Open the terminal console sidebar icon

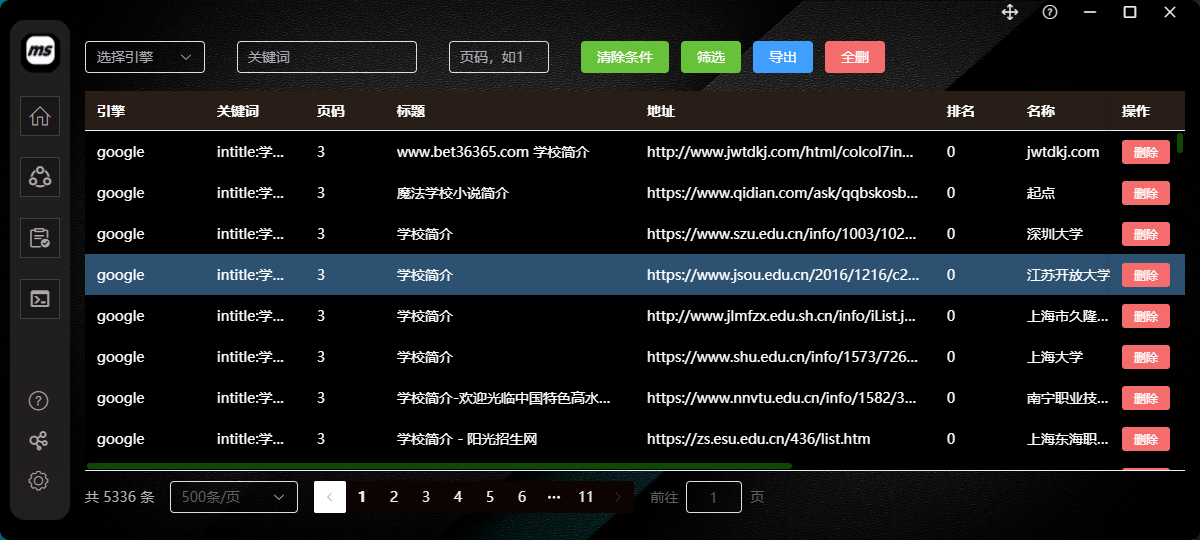40,298
